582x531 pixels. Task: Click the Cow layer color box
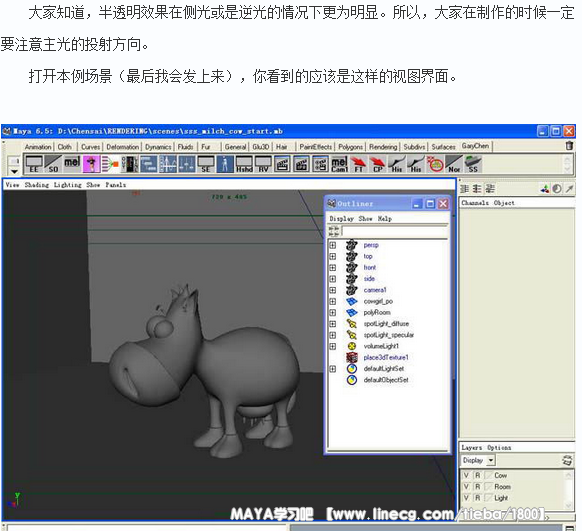tap(488, 475)
